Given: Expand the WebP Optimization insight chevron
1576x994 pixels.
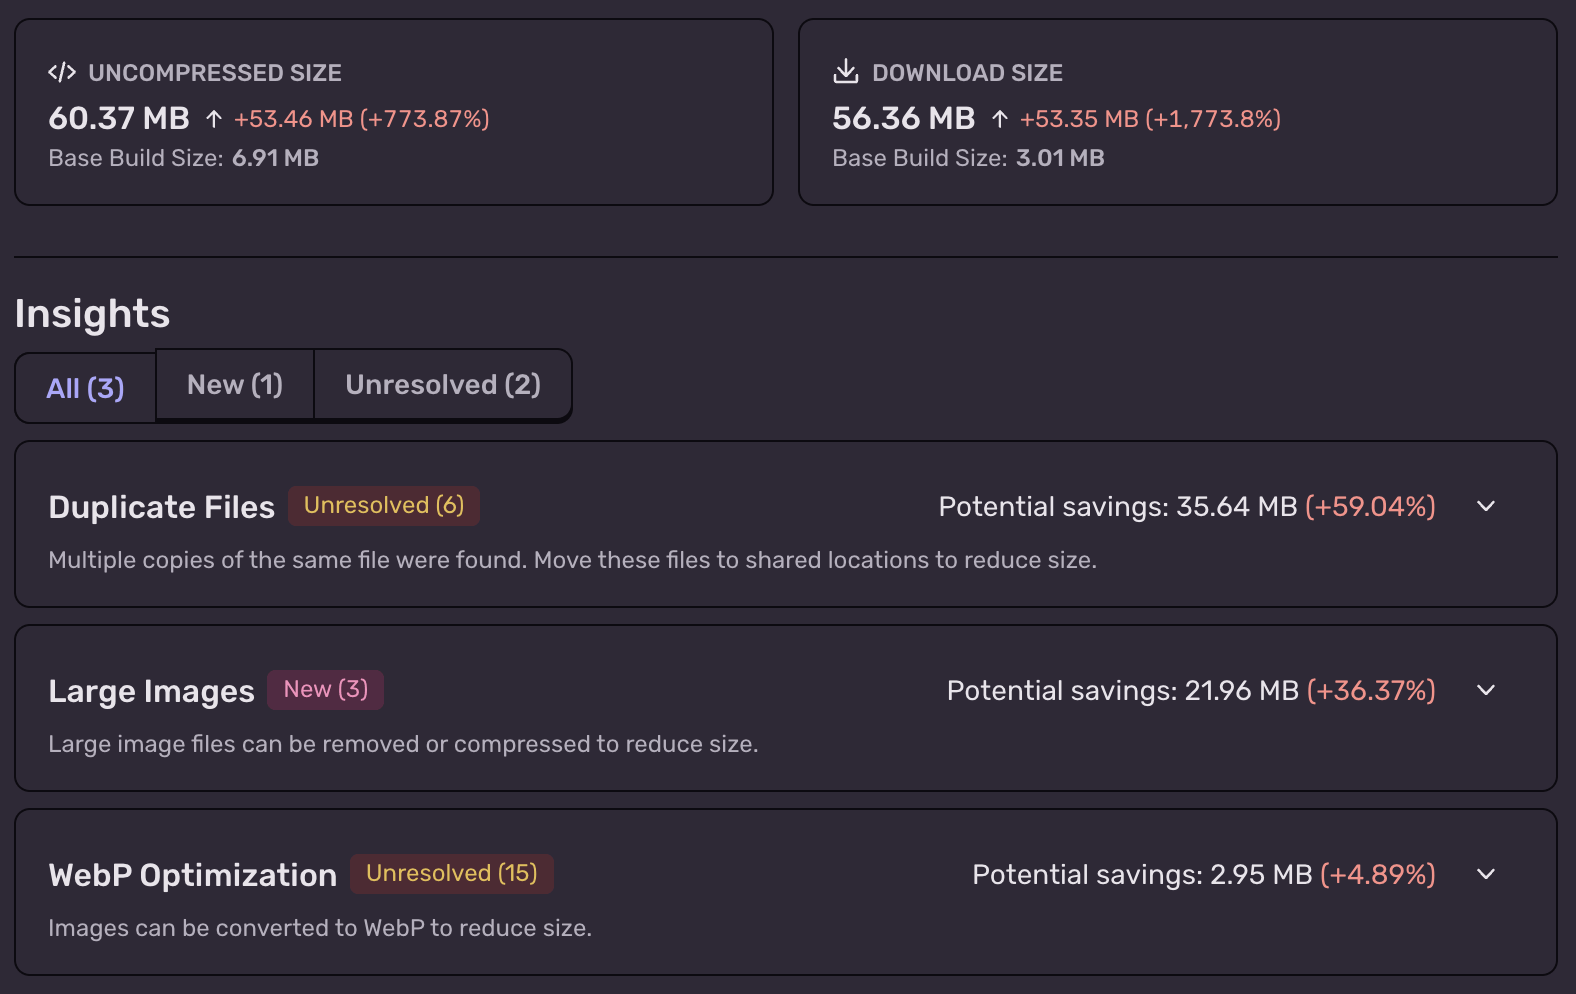Looking at the screenshot, I should click(1486, 874).
